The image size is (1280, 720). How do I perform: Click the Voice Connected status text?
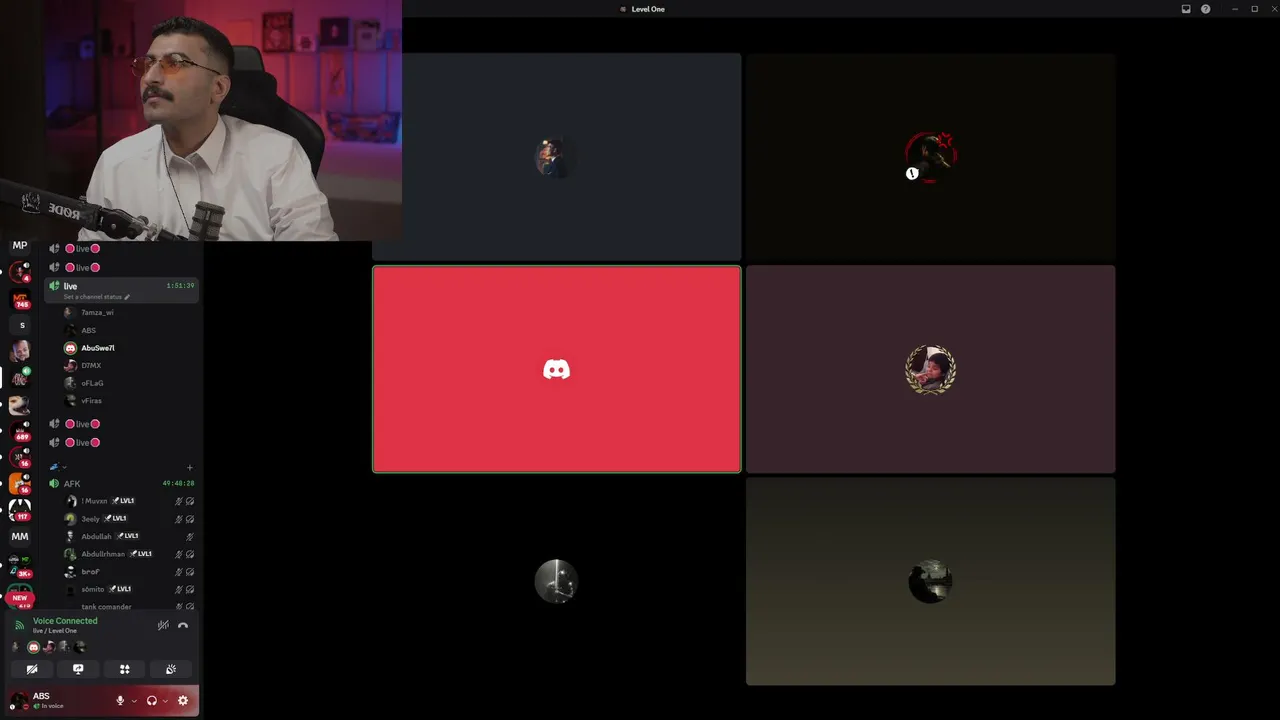[65, 621]
